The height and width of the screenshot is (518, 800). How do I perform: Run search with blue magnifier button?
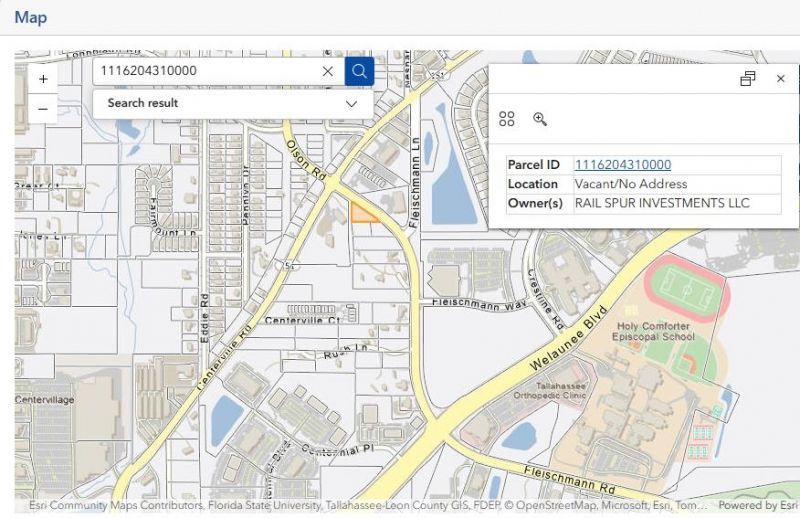click(x=359, y=71)
